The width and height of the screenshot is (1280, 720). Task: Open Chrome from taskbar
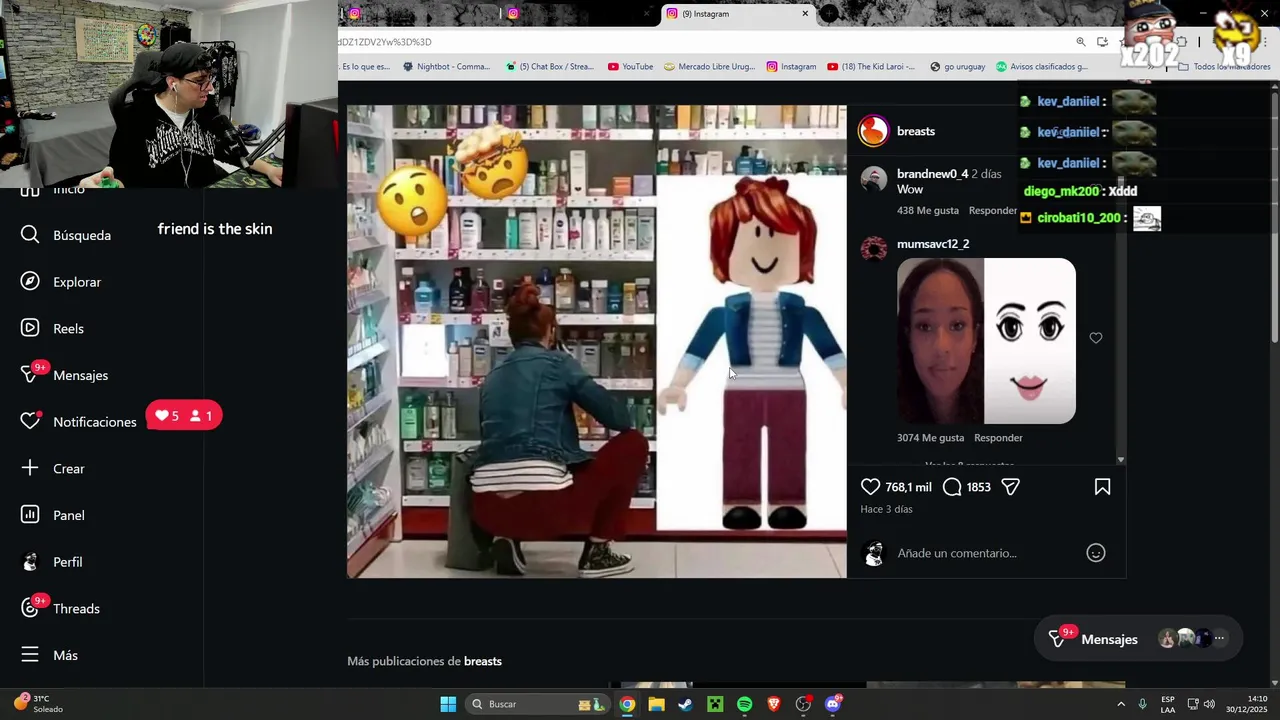point(627,704)
